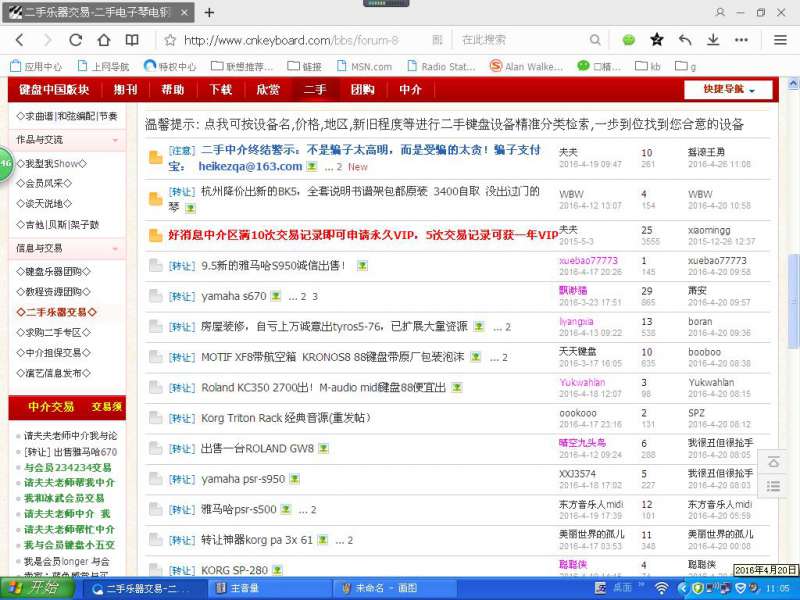Click the search magnifier icon
This screenshot has height=600, width=800.
(x=595, y=40)
